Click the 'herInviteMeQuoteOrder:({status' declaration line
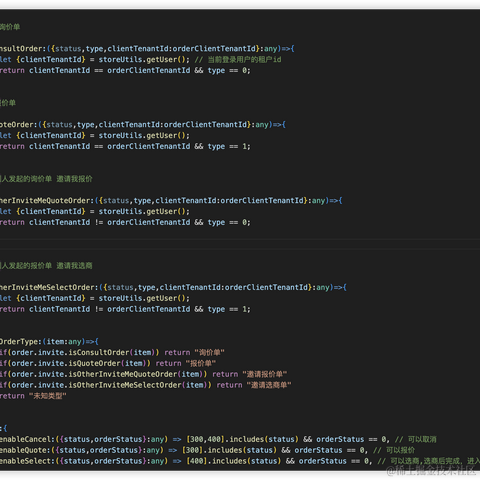 [171, 201]
